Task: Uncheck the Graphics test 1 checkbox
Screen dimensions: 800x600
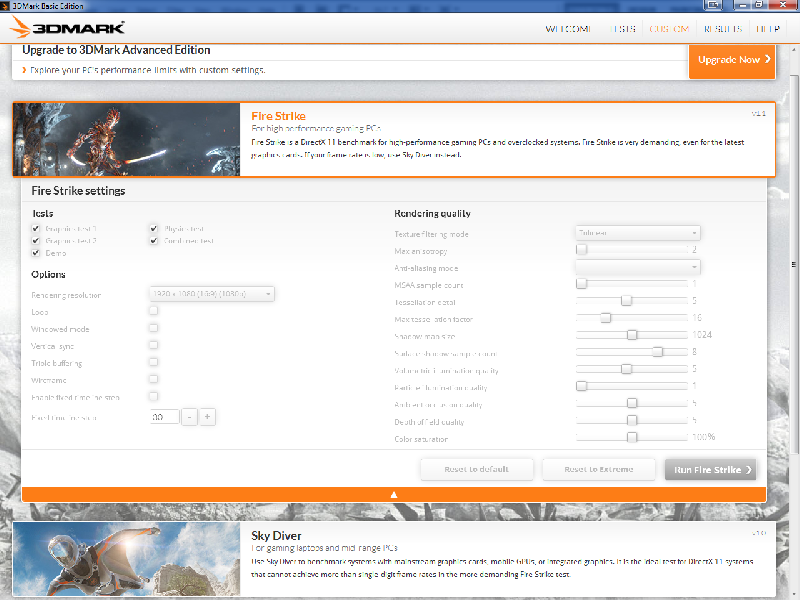Action: 36,229
